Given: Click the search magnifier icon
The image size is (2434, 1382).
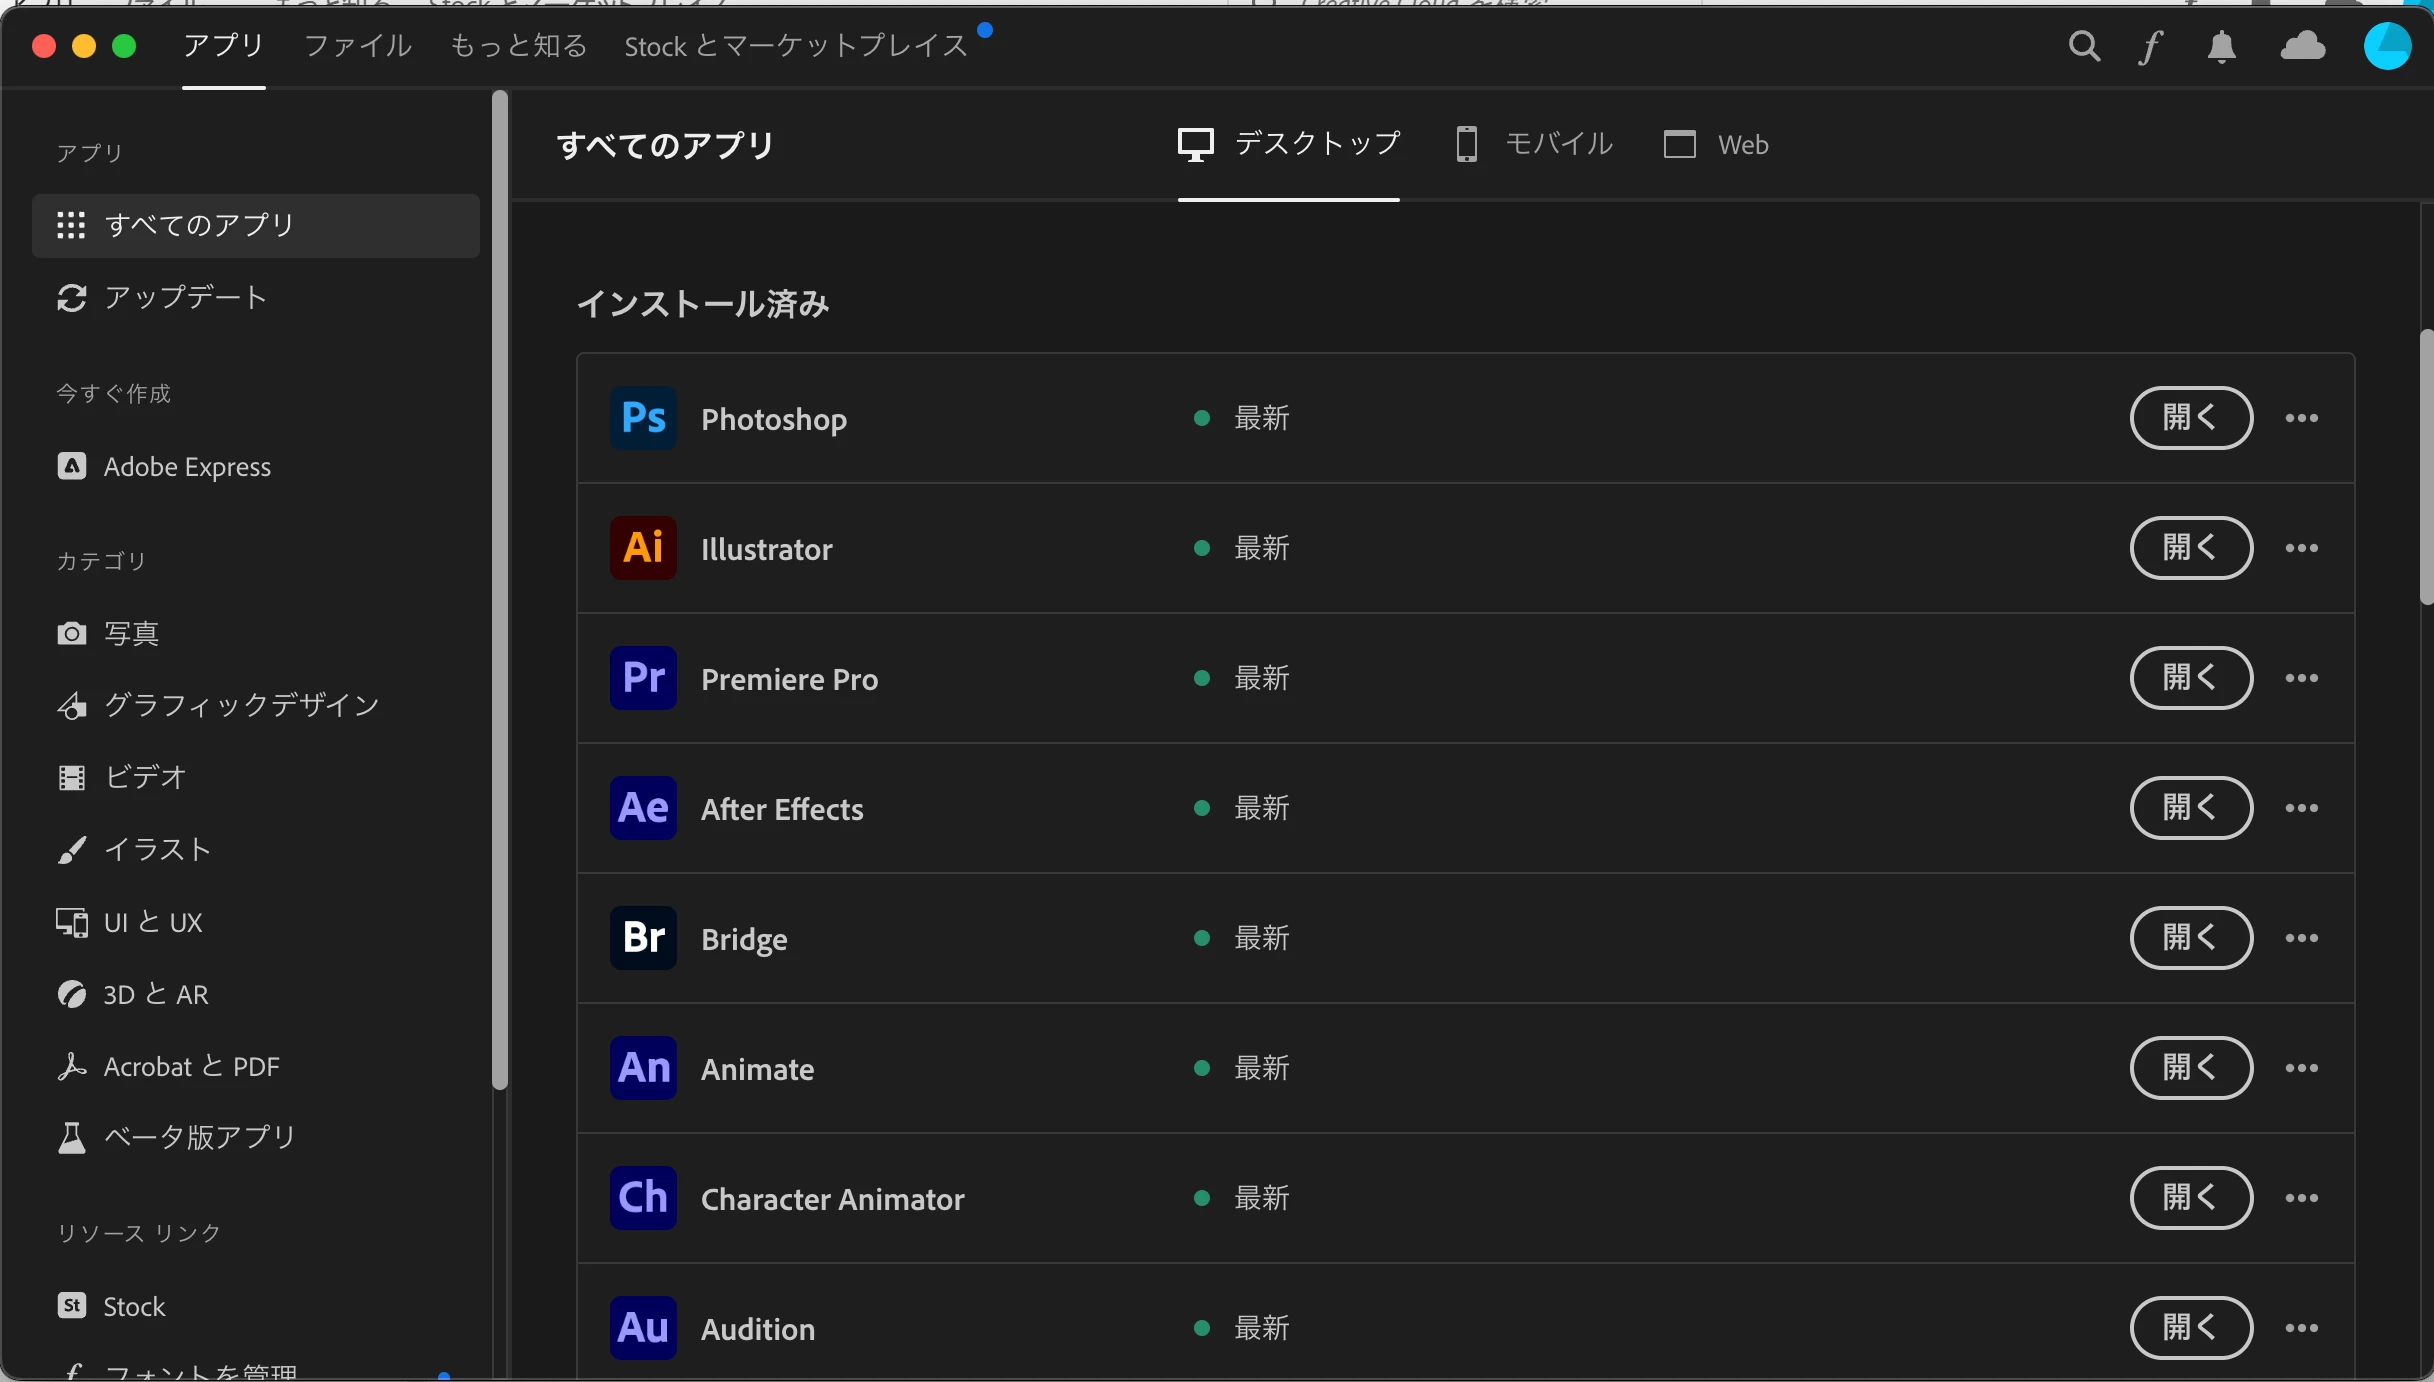Looking at the screenshot, I should 2084,46.
